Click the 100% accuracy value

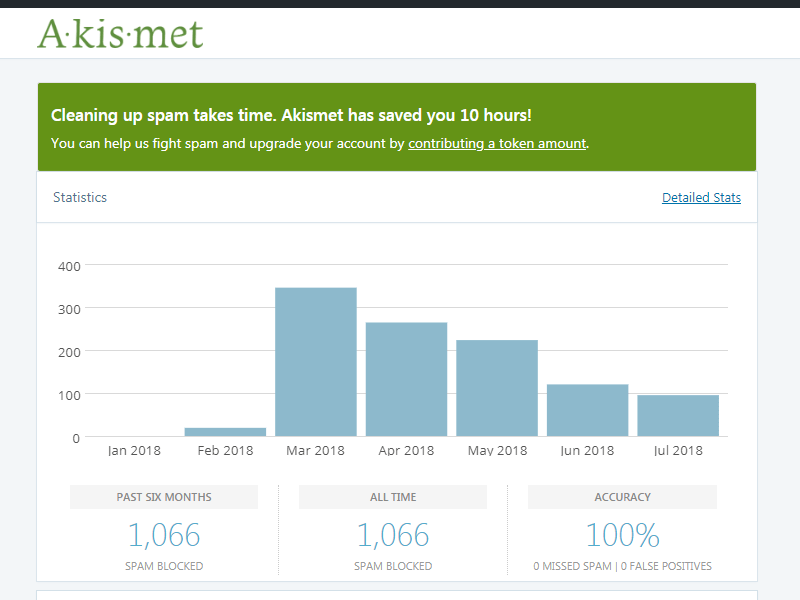tap(622, 535)
